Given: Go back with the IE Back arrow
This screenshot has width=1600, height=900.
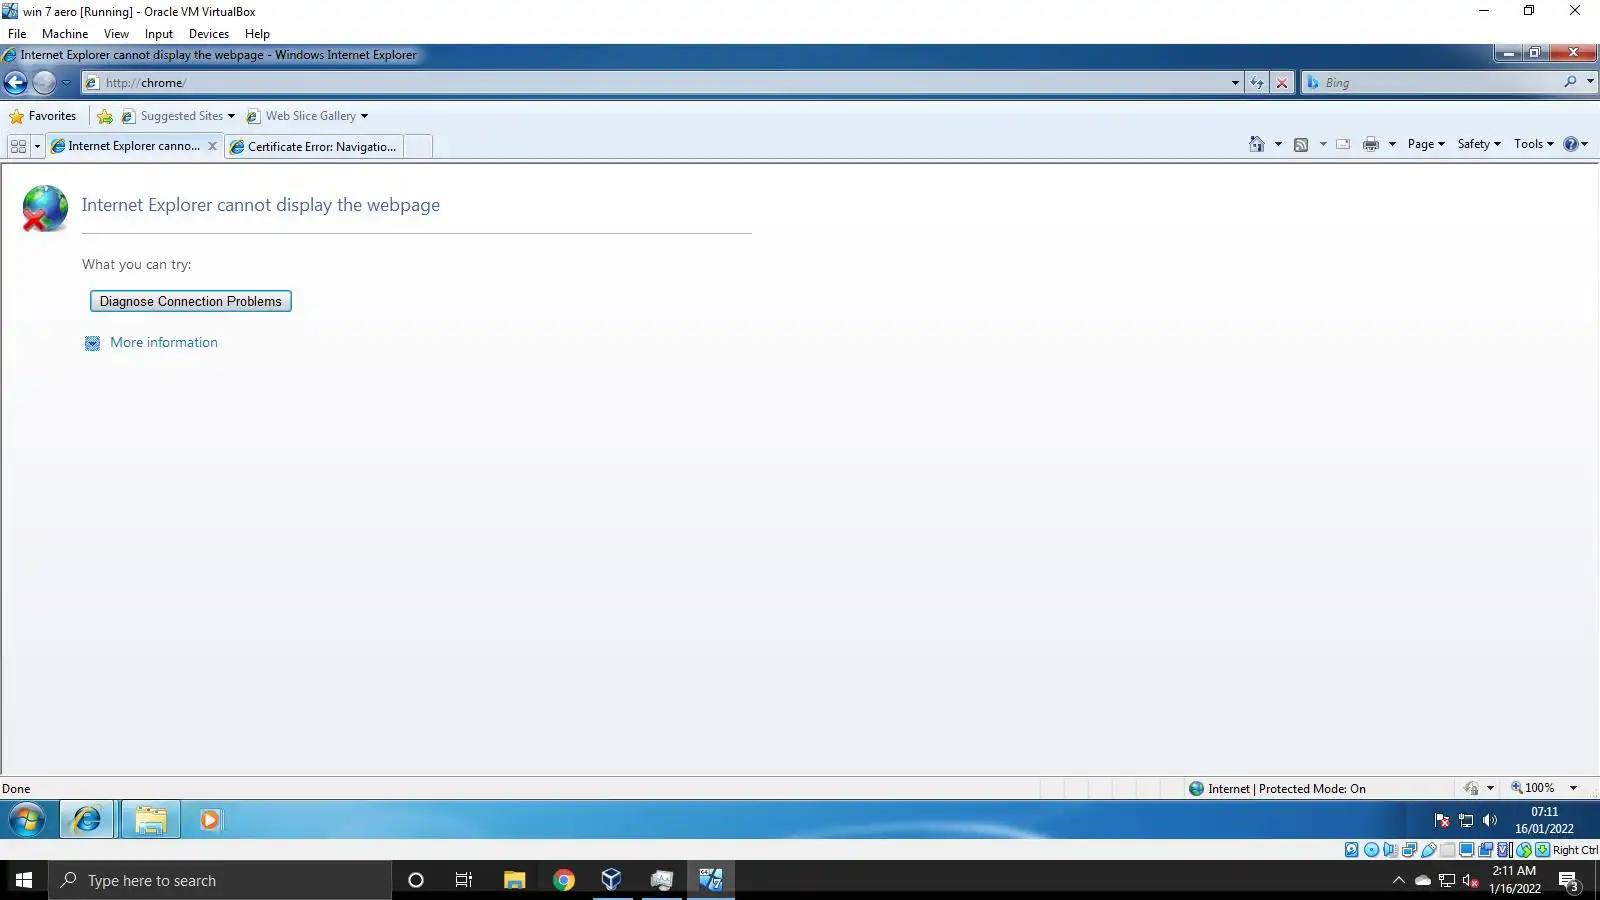Looking at the screenshot, I should tap(16, 83).
